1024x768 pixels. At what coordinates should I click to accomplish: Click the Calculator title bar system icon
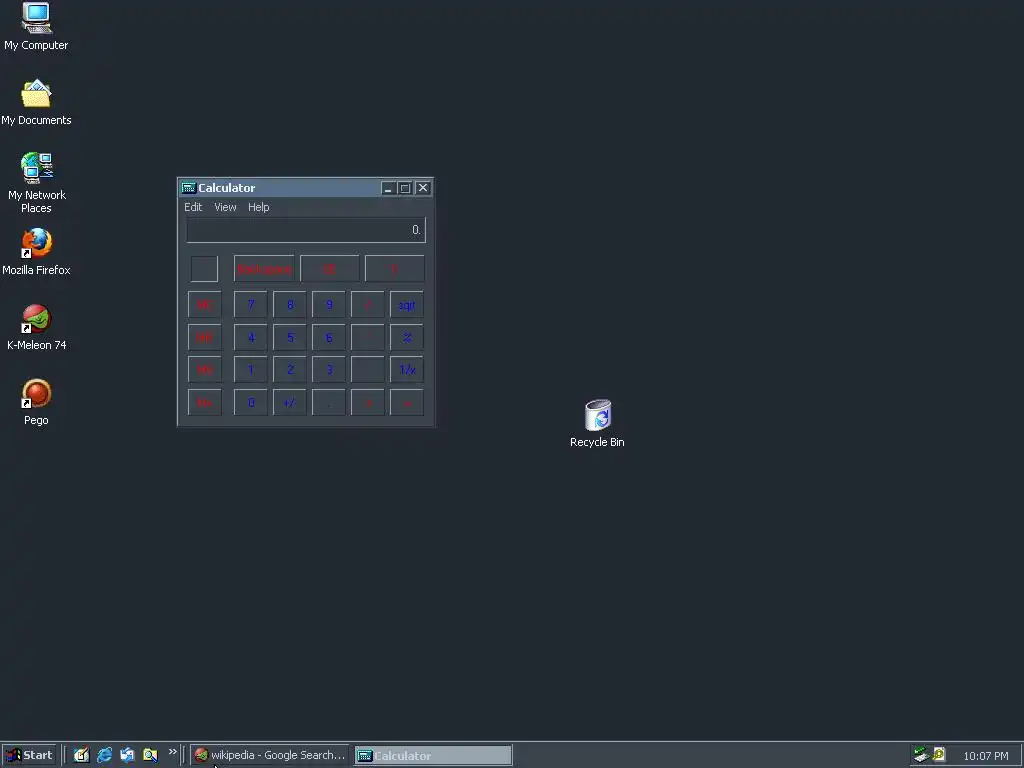[189, 188]
